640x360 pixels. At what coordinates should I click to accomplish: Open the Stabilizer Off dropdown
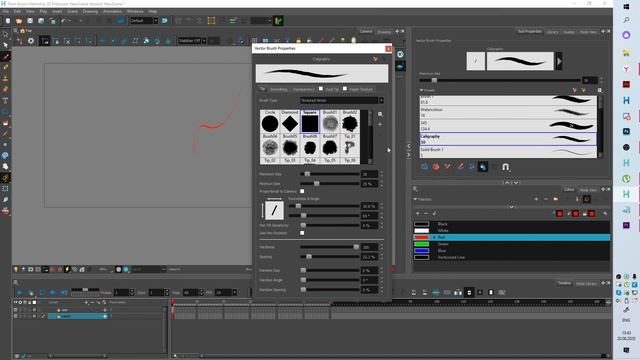point(192,41)
